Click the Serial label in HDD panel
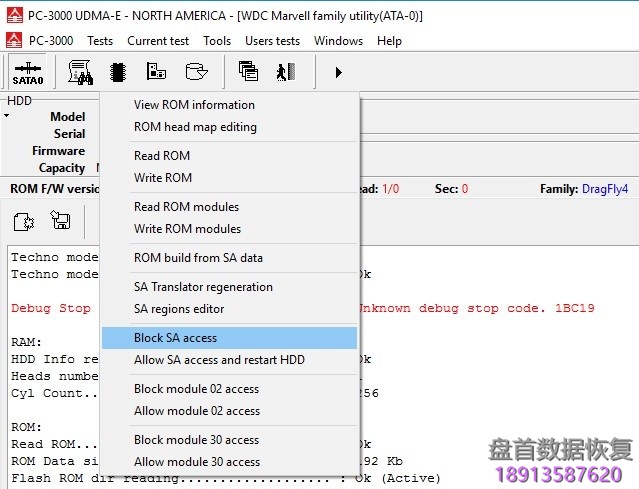 coord(69,134)
